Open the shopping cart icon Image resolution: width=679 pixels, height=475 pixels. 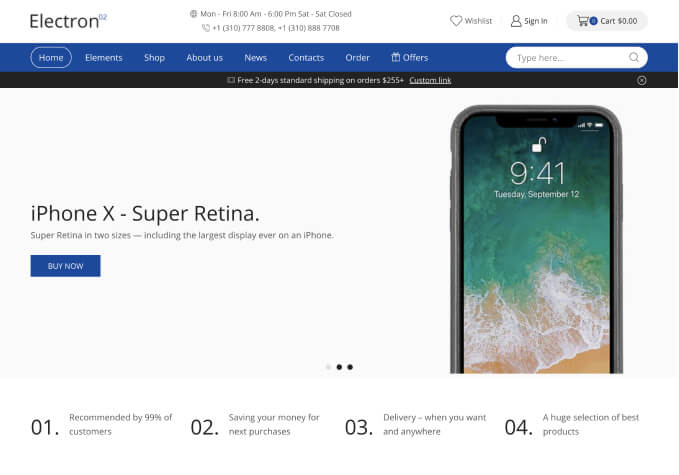click(x=583, y=21)
